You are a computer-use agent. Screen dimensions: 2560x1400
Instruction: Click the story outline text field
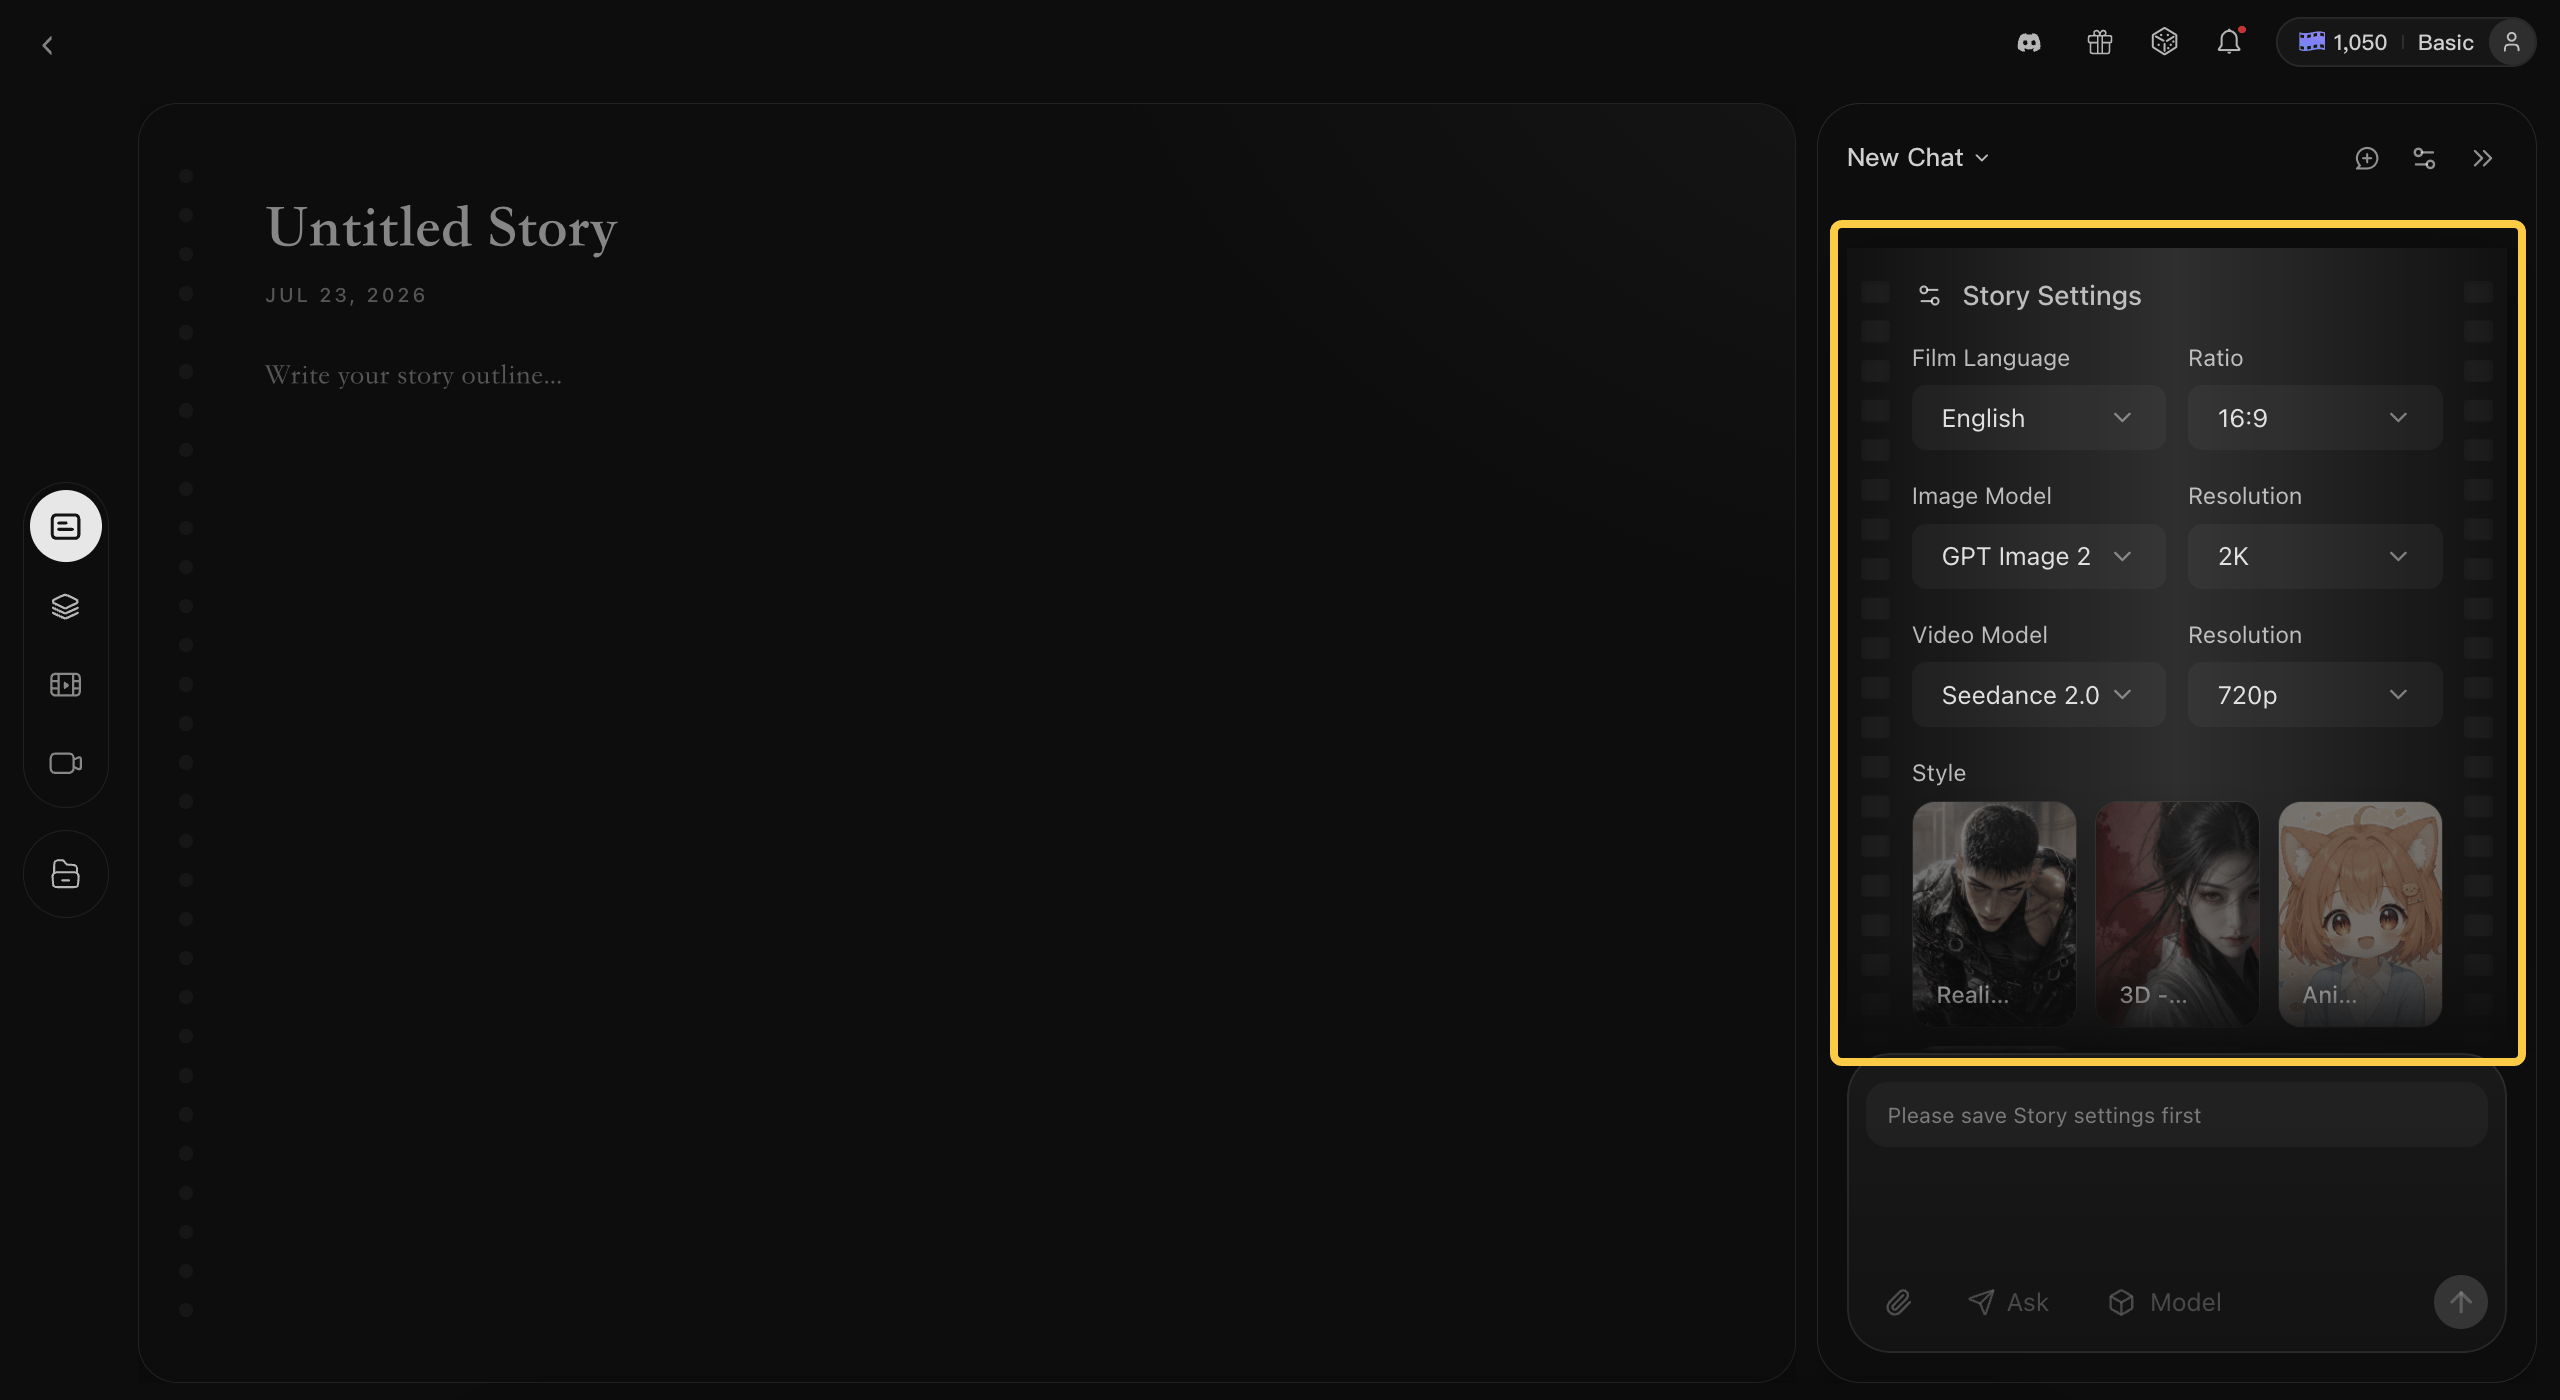(413, 375)
